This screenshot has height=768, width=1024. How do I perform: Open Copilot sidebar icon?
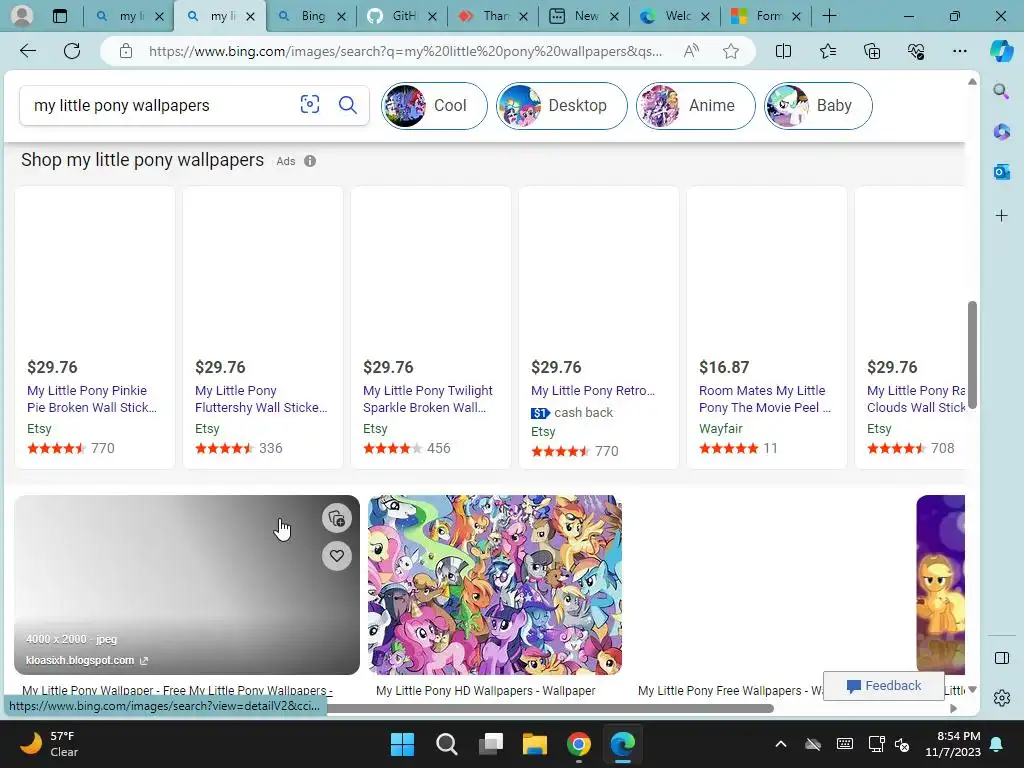[1001, 51]
